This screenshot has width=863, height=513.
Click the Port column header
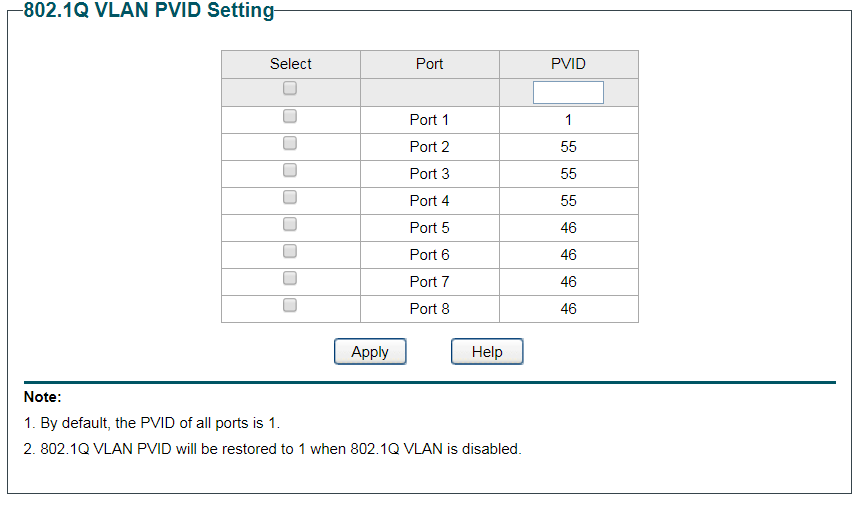pos(429,64)
